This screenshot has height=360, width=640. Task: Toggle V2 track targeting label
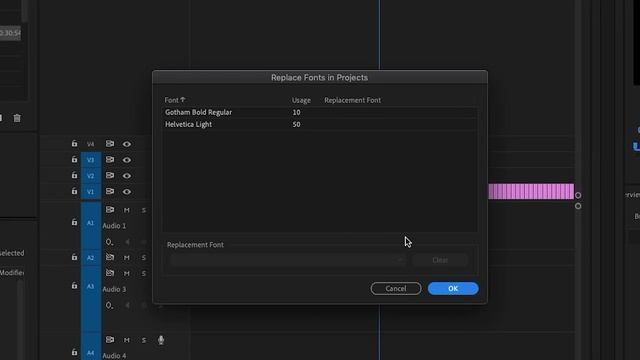tap(91, 176)
